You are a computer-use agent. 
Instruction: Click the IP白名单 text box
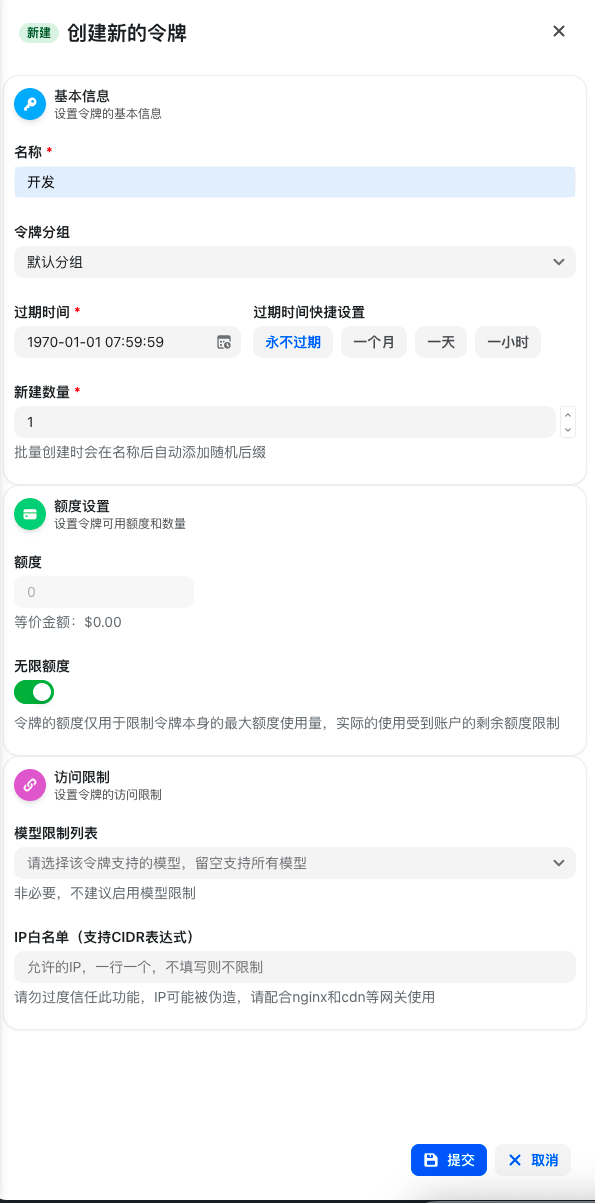point(294,967)
